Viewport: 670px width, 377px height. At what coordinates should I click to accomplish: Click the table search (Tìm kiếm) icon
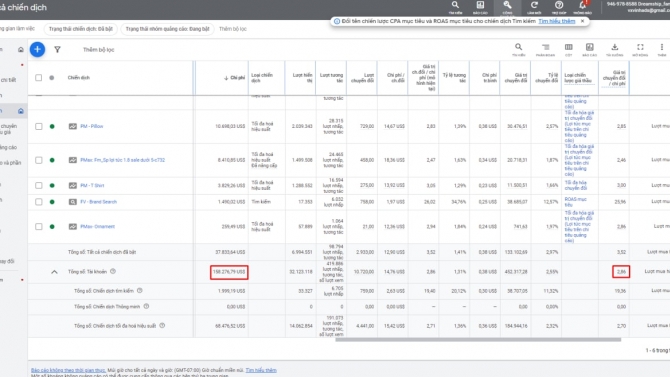518,47
